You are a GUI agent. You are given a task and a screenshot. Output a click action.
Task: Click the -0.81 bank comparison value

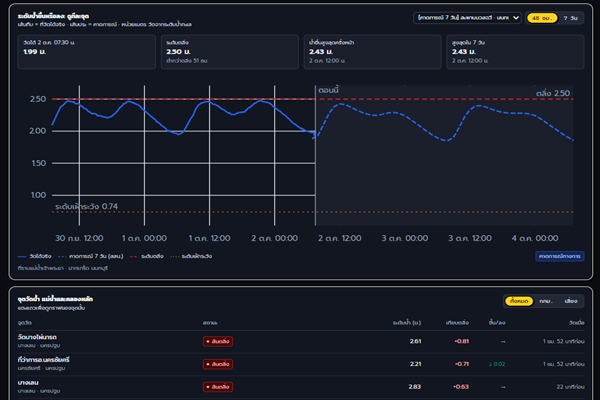(x=461, y=341)
